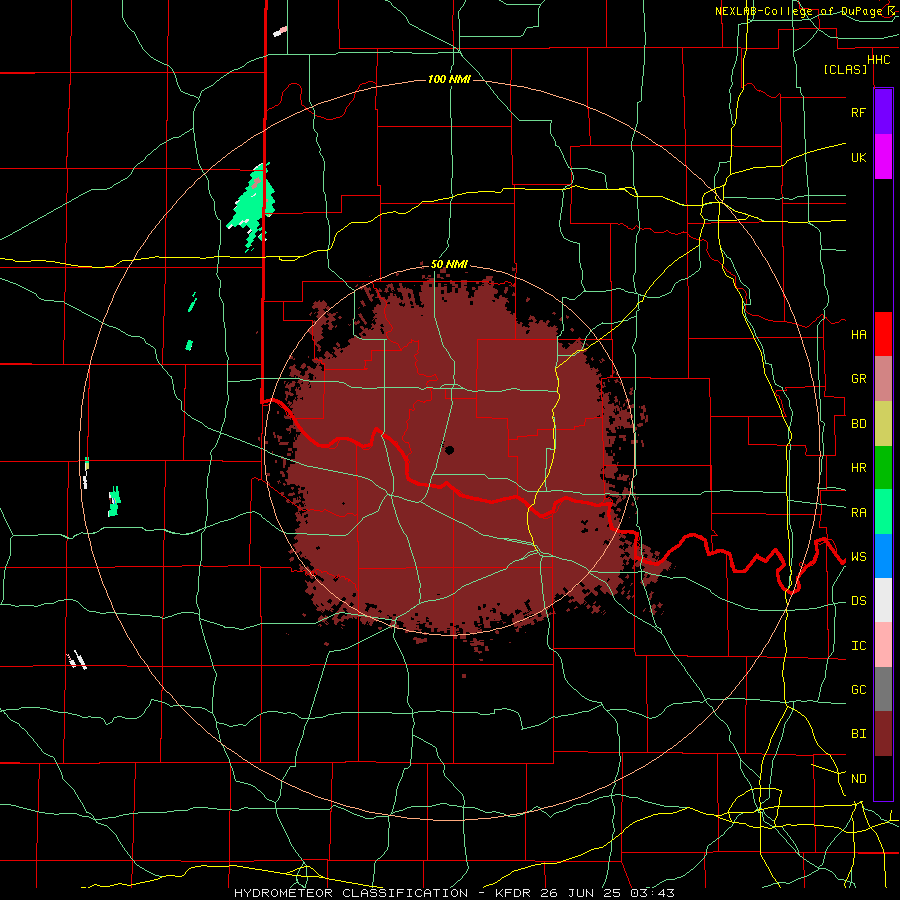900x900 pixels.
Task: Click the DS white legend swatch
Action: tap(883, 600)
